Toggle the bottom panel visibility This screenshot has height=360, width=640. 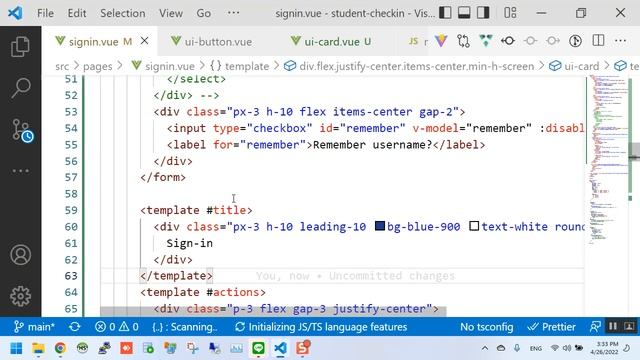coord(464,13)
